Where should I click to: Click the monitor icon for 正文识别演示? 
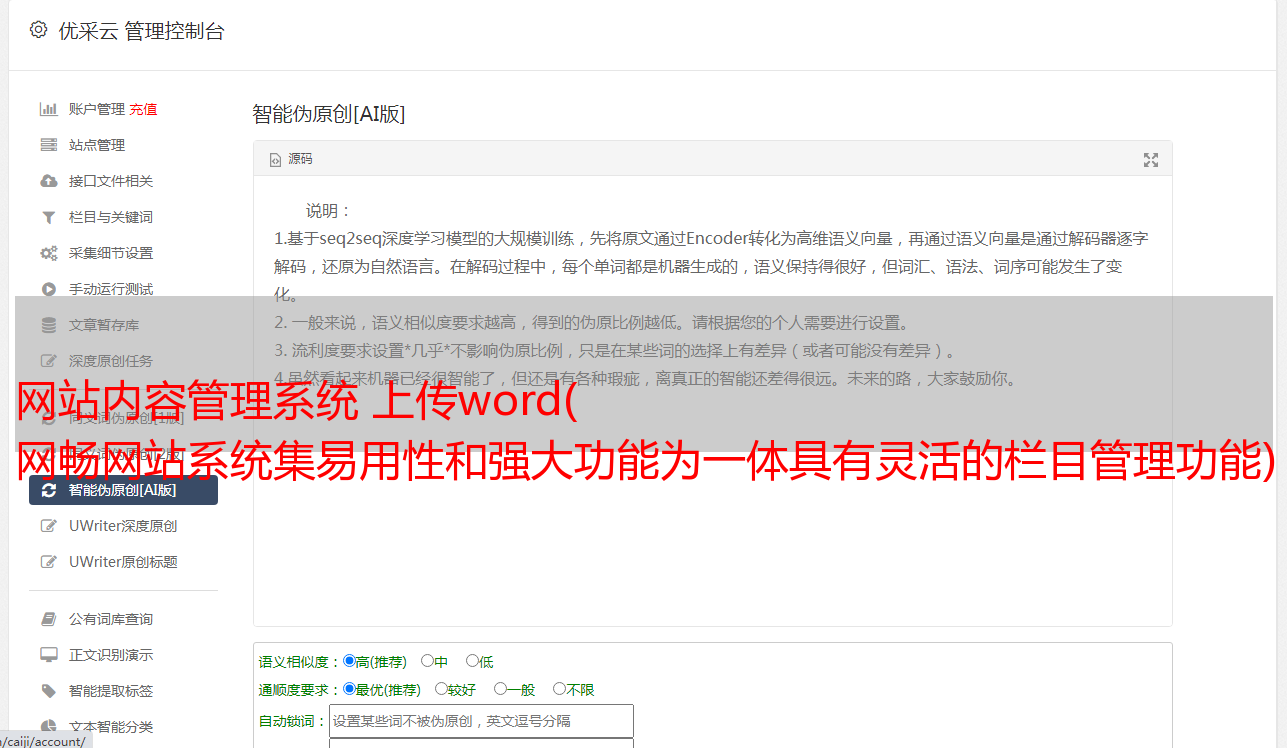tap(48, 655)
